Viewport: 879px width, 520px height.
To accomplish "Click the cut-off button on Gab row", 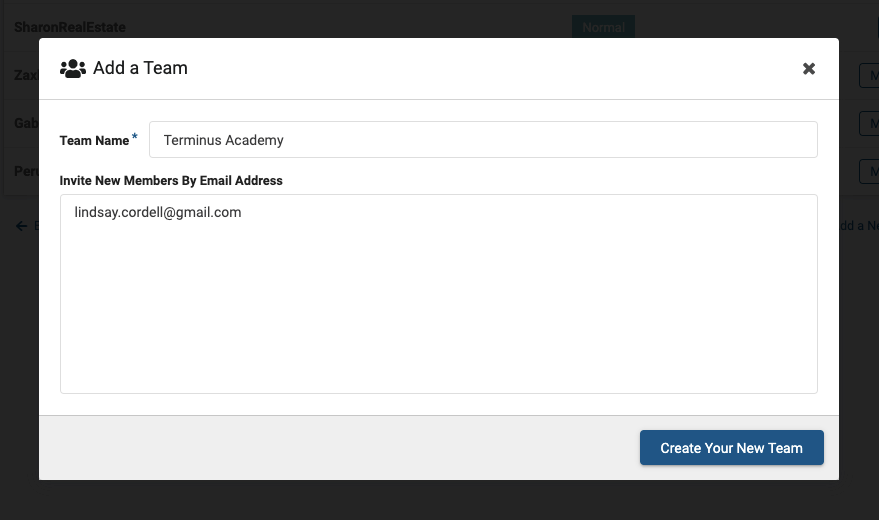I will click(869, 123).
